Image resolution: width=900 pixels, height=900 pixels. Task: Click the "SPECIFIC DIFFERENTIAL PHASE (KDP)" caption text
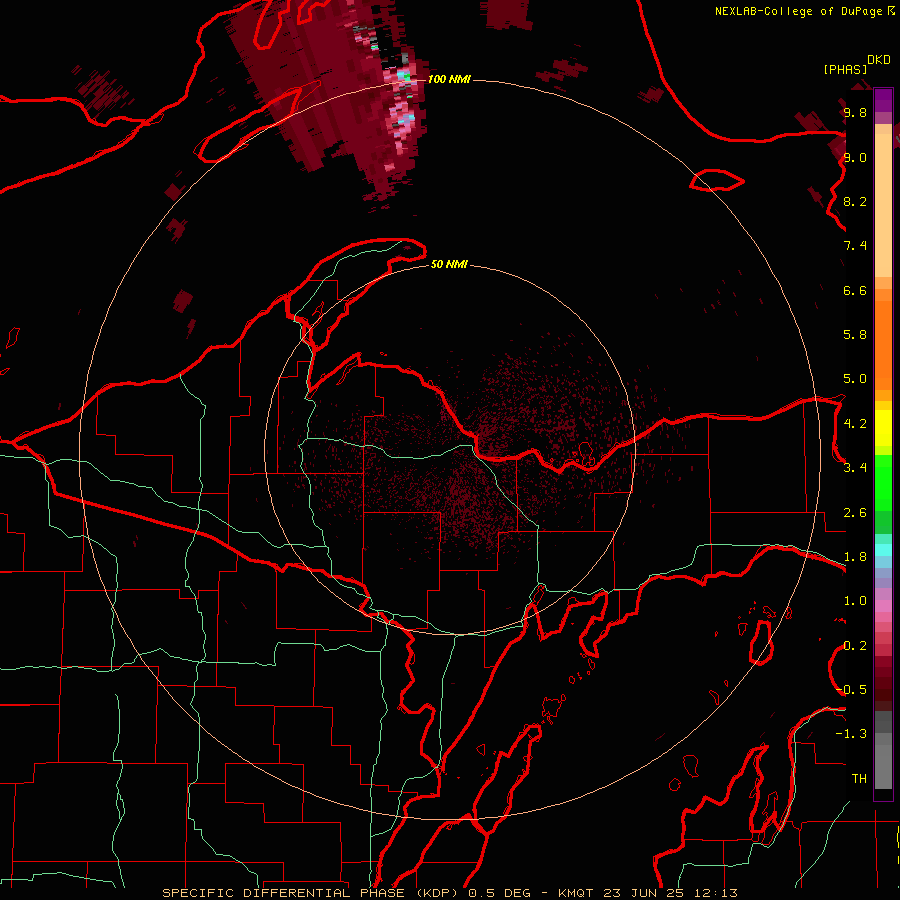(312, 893)
